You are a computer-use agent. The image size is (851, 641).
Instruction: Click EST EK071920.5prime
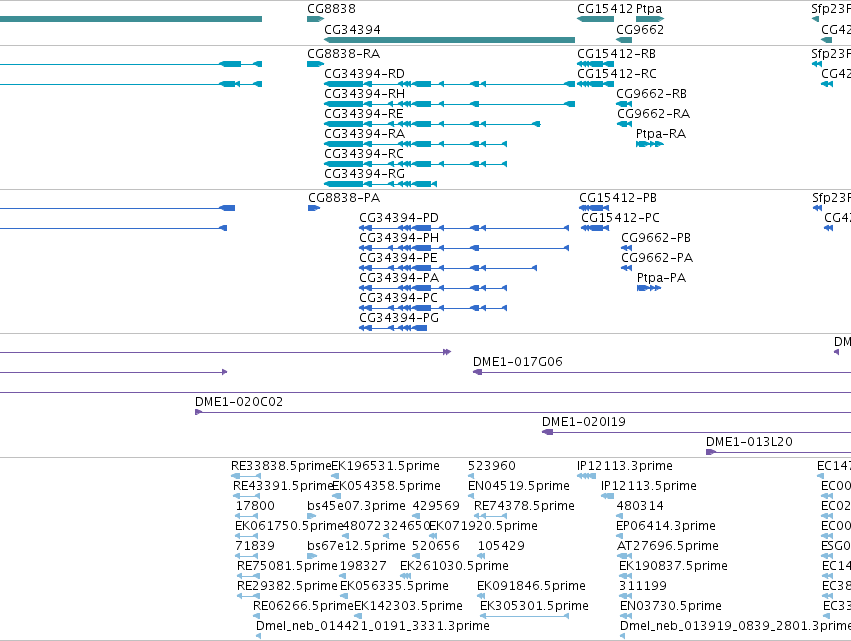pyautogui.click(x=483, y=526)
